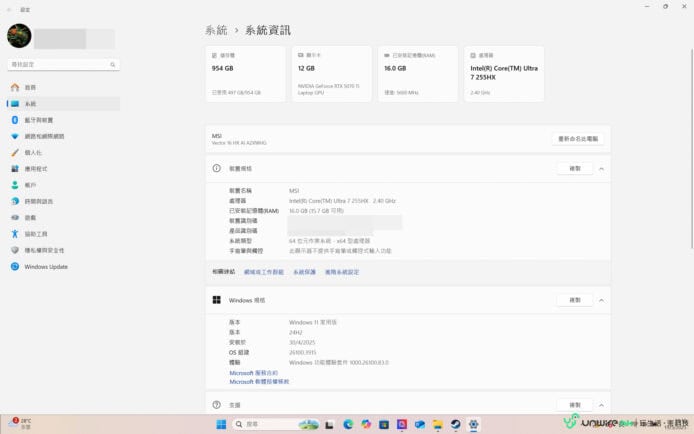Click 系統 in the breadcrumb heading
694x434 pixels.
point(216,30)
